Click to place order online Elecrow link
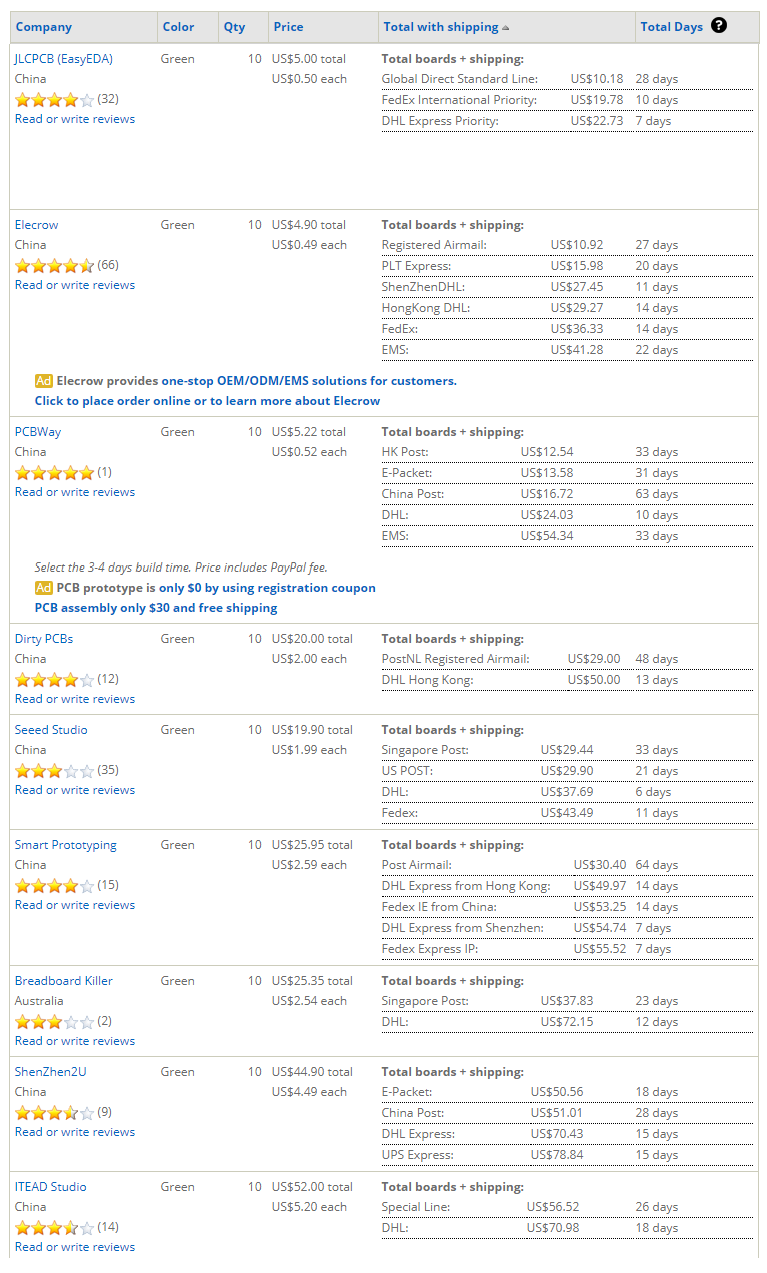 [x=208, y=401]
